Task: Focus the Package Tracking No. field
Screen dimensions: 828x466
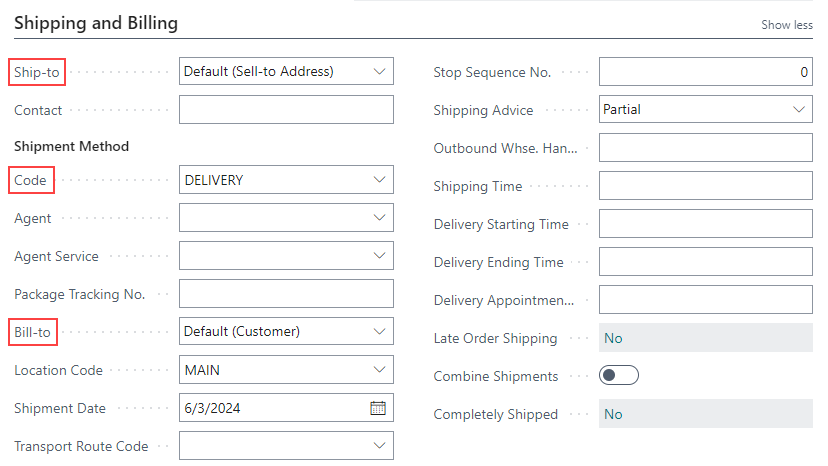Action: (286, 294)
